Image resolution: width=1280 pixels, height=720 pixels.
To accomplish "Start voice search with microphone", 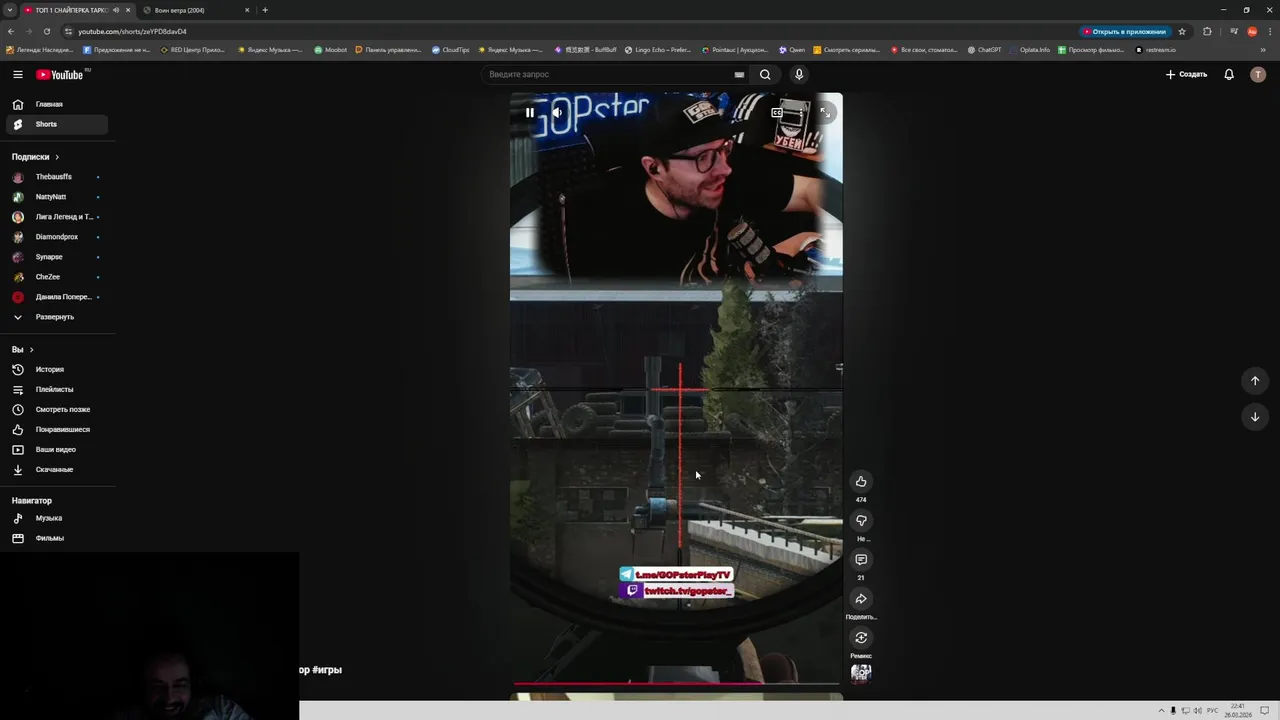I will point(798,74).
